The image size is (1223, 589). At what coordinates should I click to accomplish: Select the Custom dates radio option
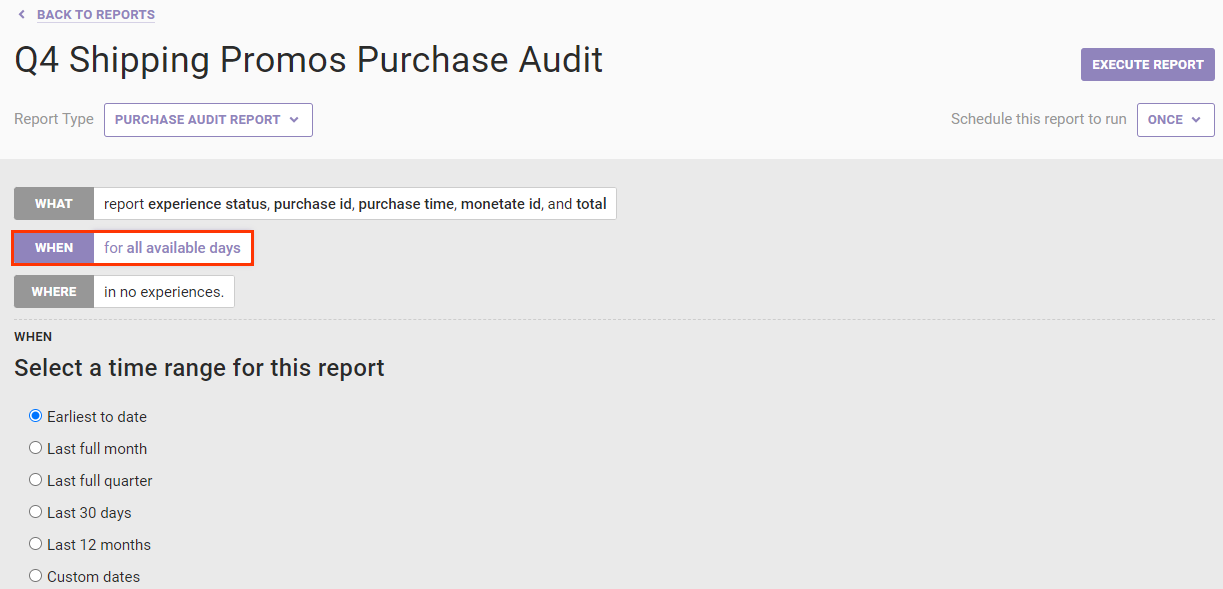(x=36, y=576)
